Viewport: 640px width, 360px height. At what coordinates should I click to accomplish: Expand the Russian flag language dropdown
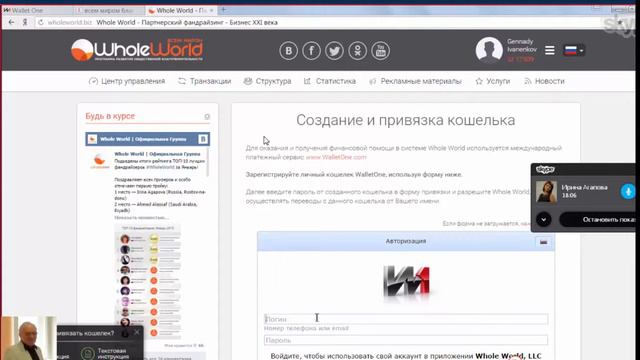573,50
